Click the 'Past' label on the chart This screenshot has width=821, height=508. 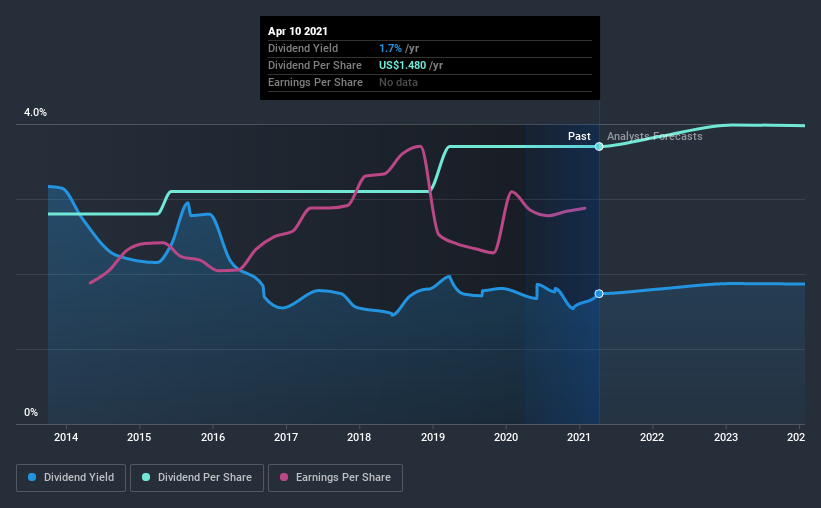tap(579, 136)
